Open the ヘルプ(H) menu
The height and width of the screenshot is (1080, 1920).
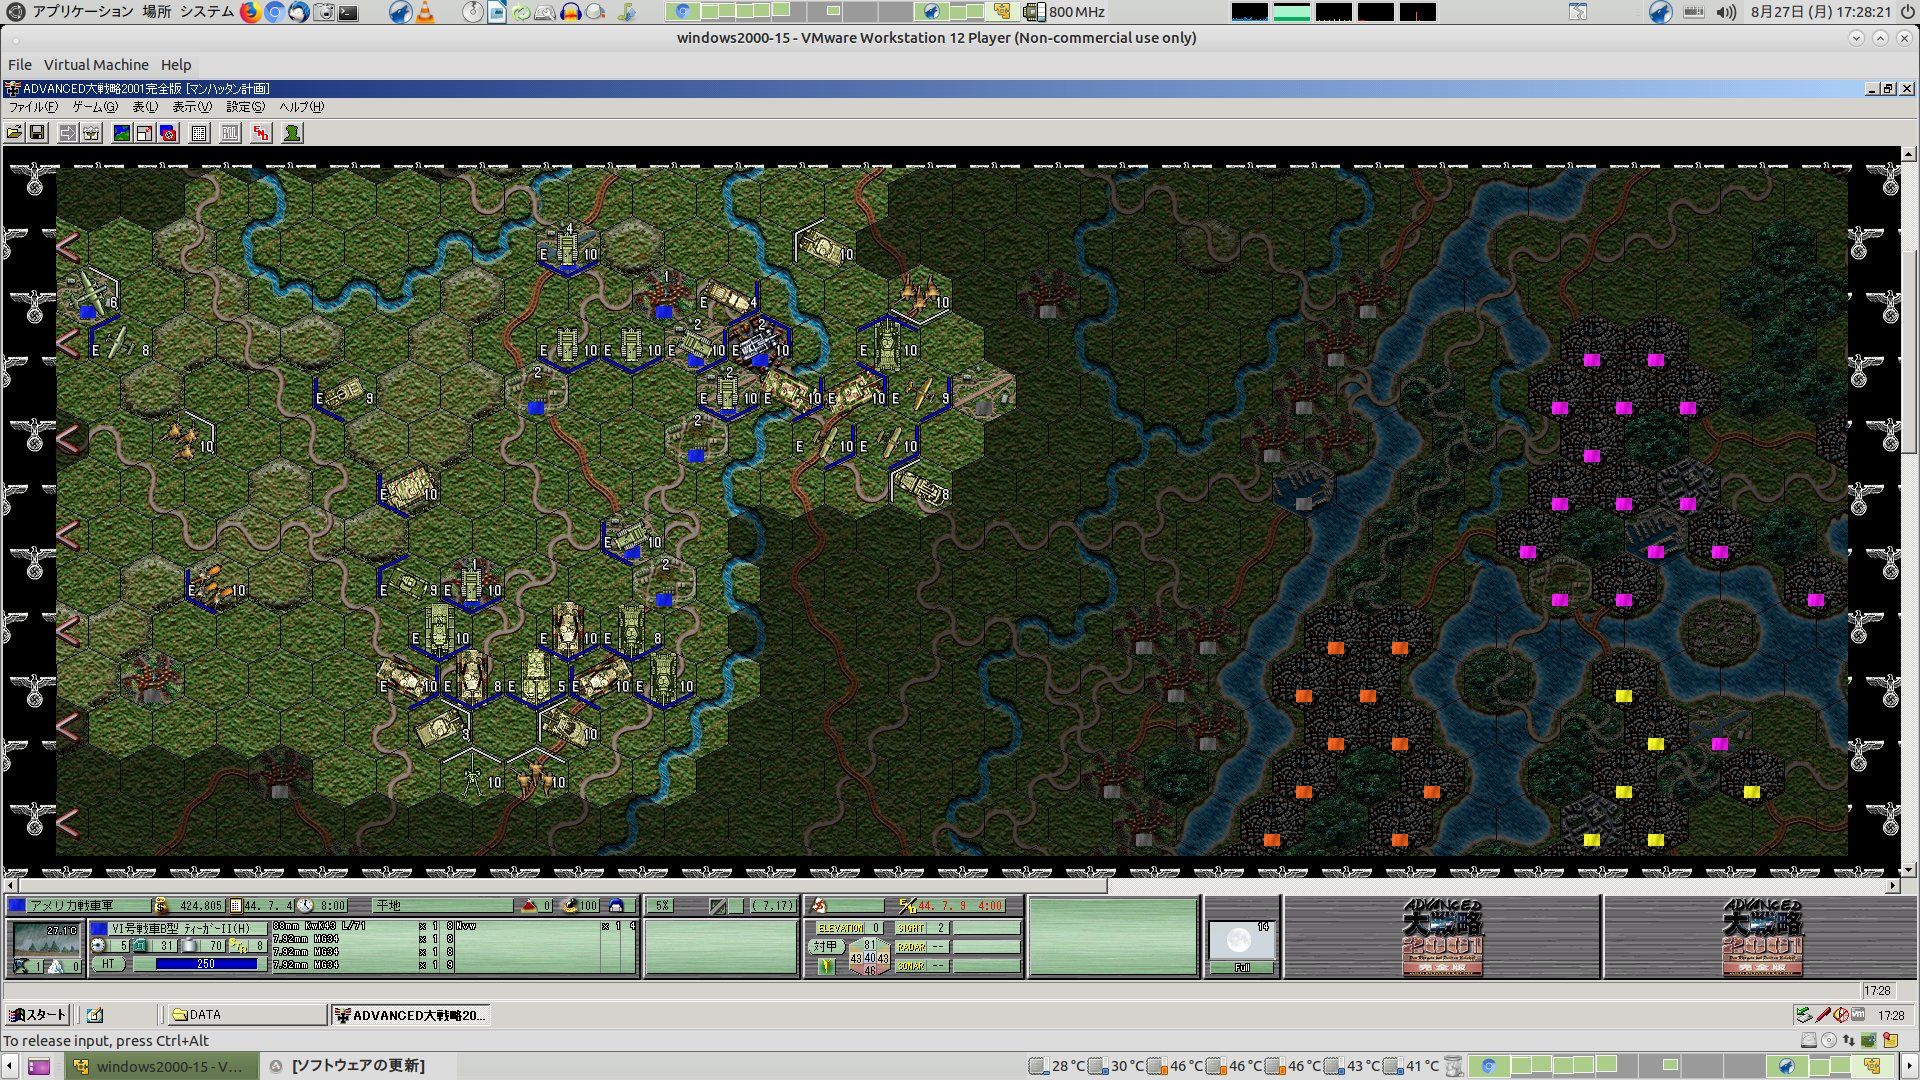tap(301, 107)
